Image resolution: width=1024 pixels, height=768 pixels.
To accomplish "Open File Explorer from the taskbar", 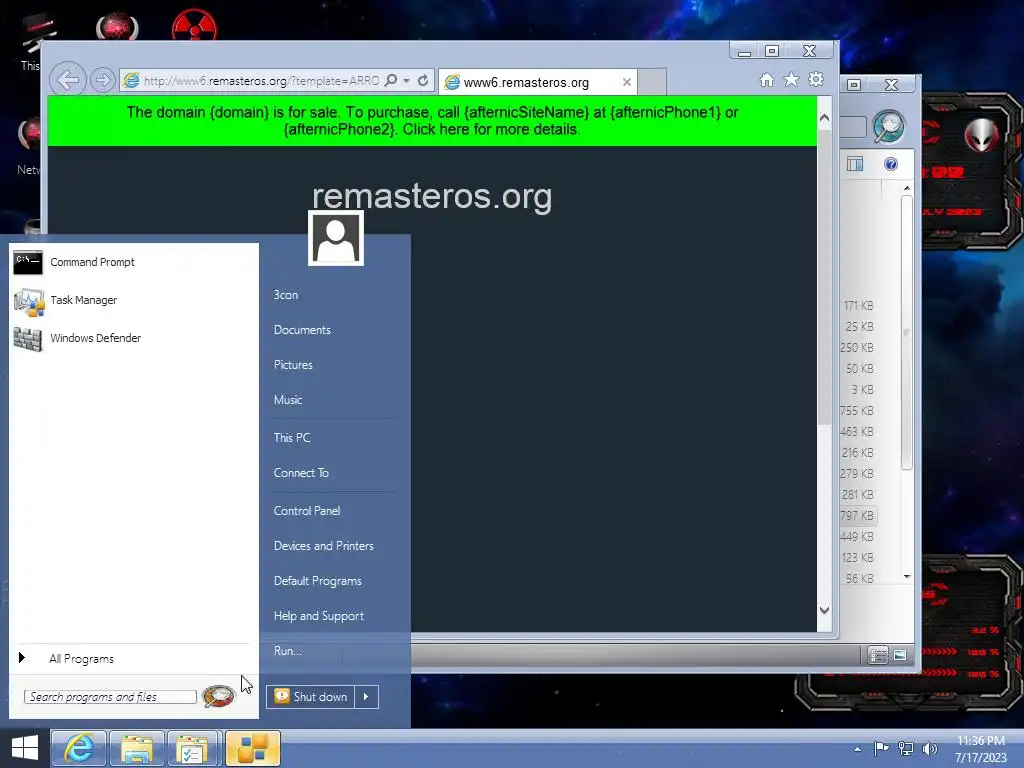I will coord(136,748).
